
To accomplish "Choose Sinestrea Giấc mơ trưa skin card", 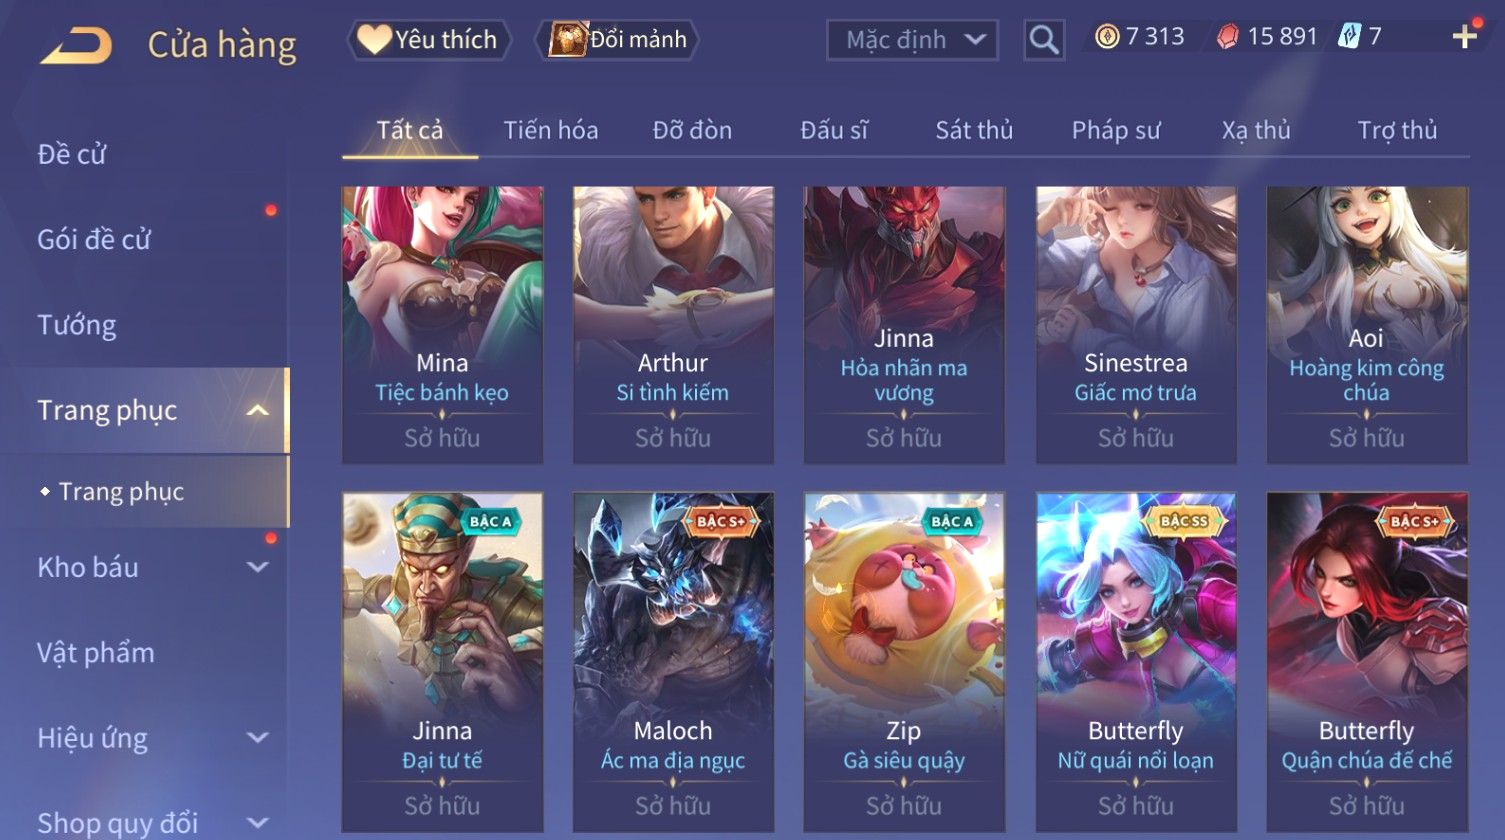I will (x=1135, y=325).
